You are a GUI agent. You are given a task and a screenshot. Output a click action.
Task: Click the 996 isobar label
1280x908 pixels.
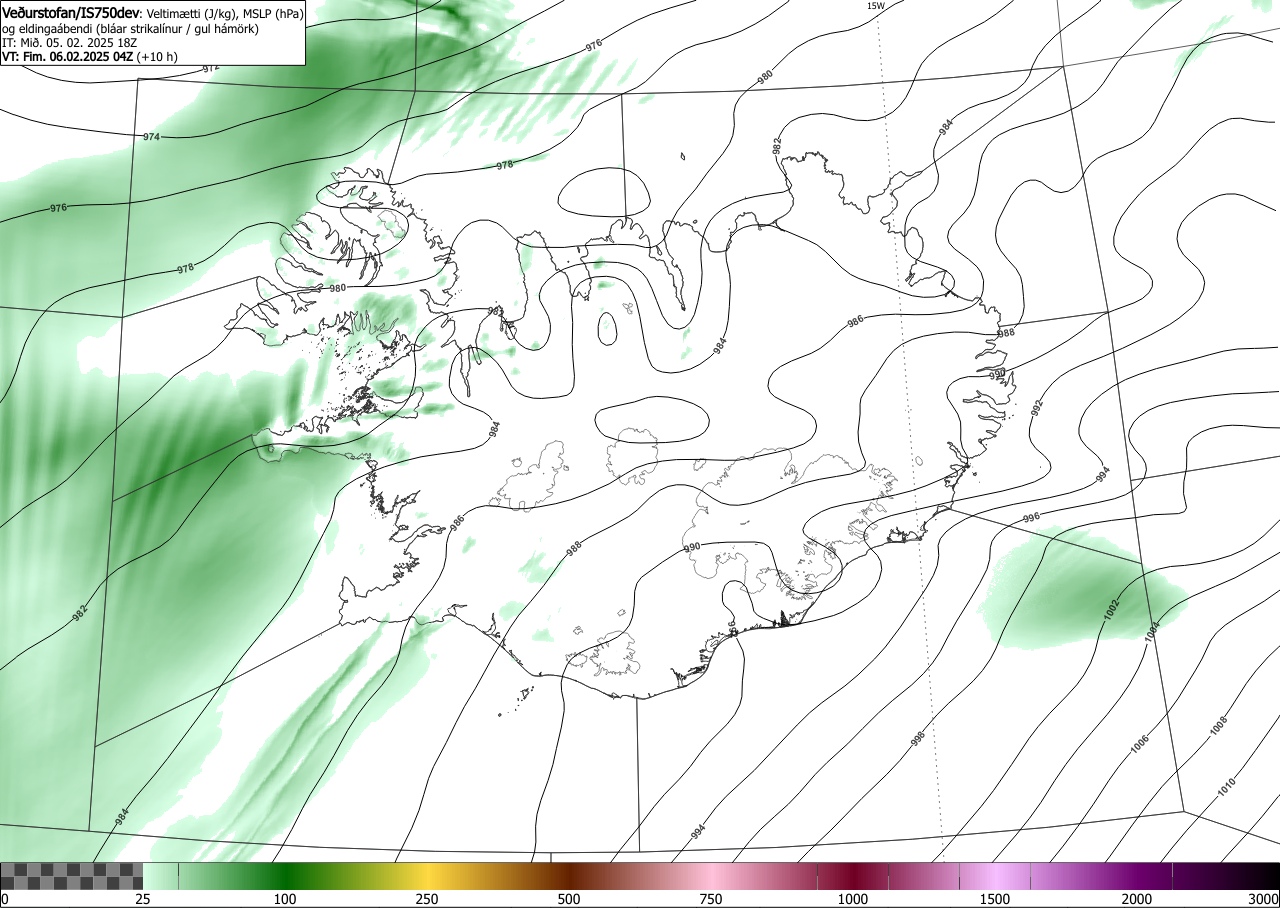1031,518
